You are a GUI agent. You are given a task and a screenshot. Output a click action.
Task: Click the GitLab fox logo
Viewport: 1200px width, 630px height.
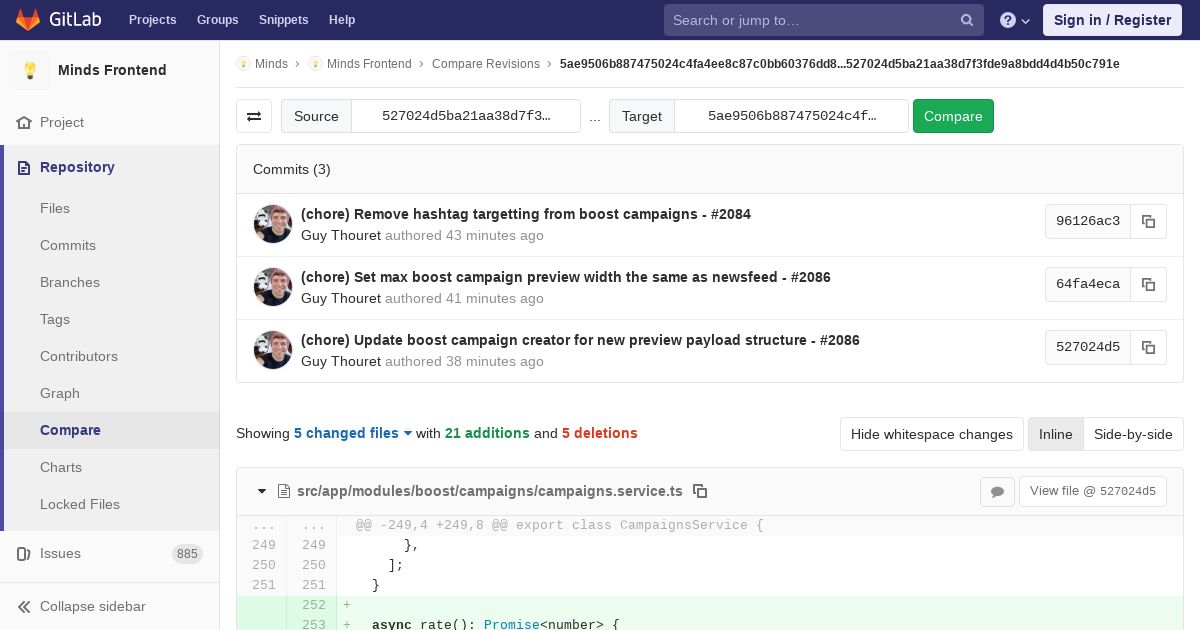(x=28, y=20)
